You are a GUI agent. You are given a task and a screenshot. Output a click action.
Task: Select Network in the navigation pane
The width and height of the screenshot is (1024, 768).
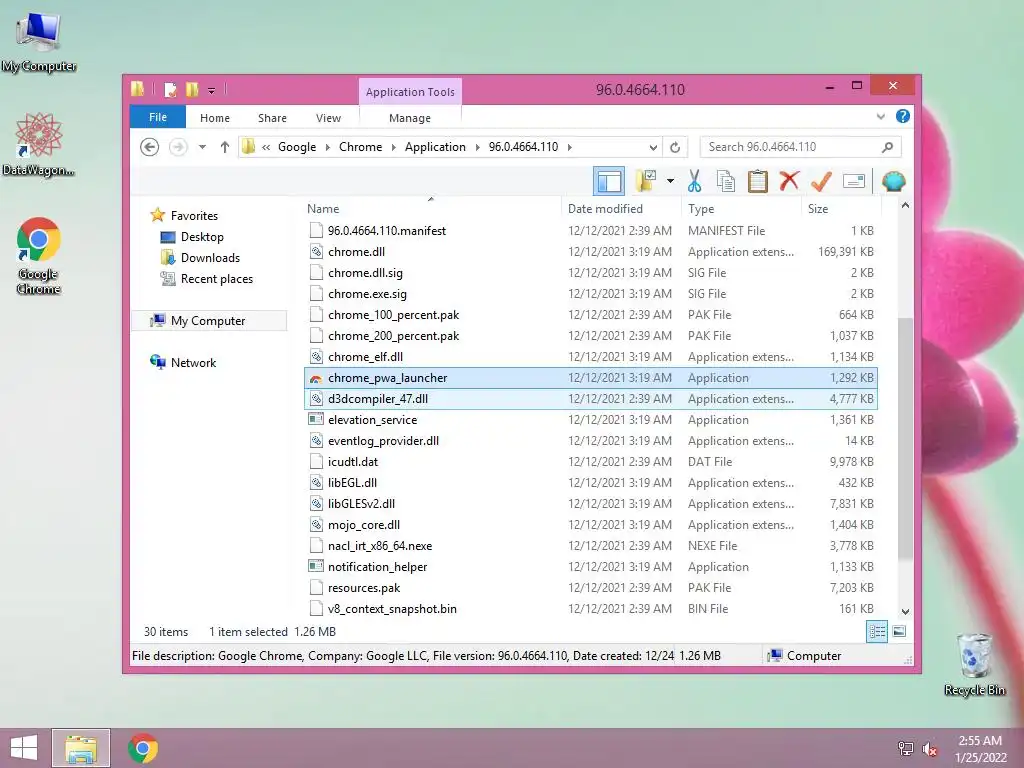(x=193, y=362)
